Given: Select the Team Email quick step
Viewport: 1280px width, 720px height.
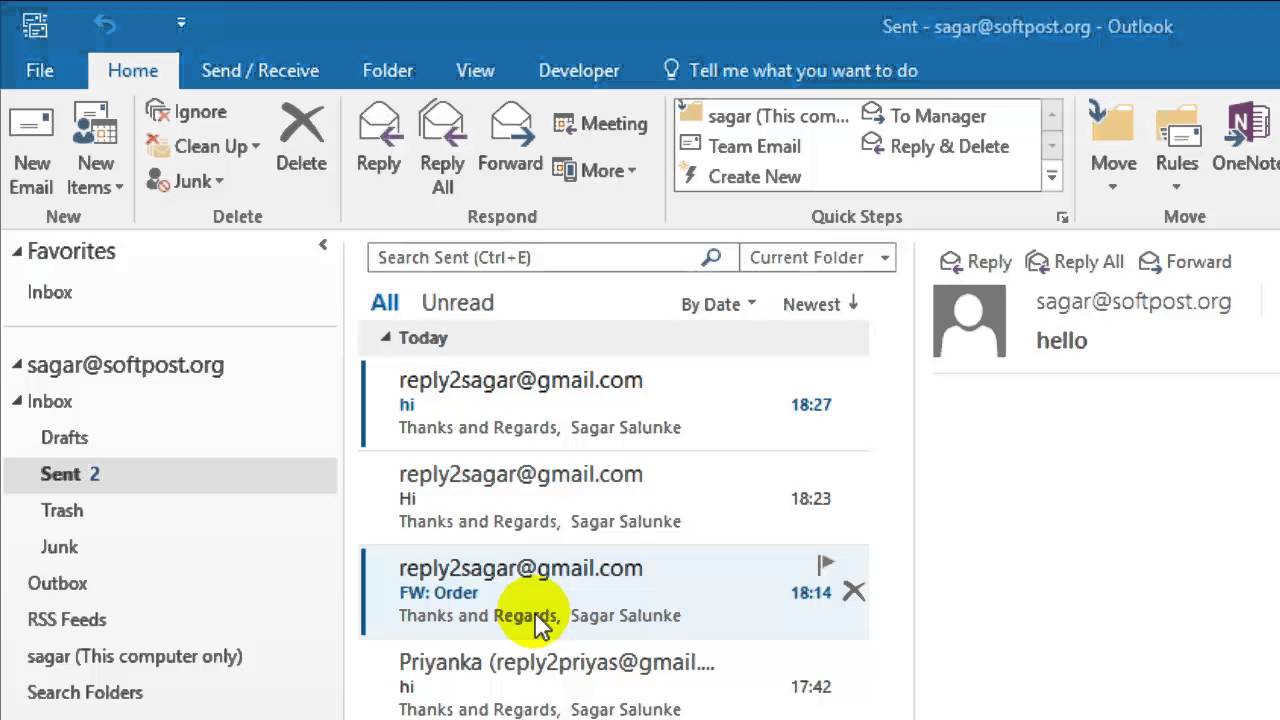Looking at the screenshot, I should click(740, 146).
